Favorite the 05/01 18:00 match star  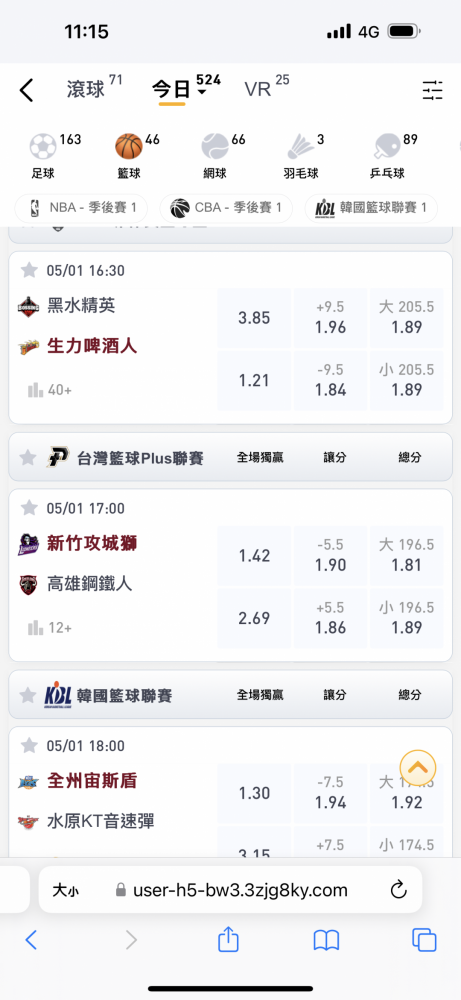(29, 746)
